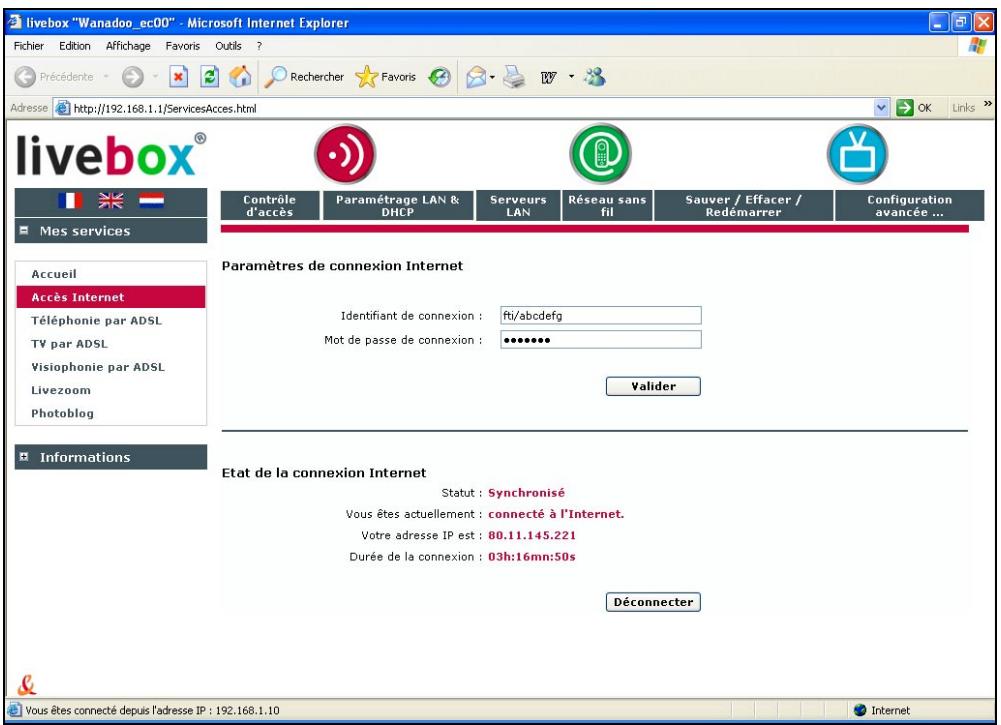Expand the Informations section

(24, 456)
